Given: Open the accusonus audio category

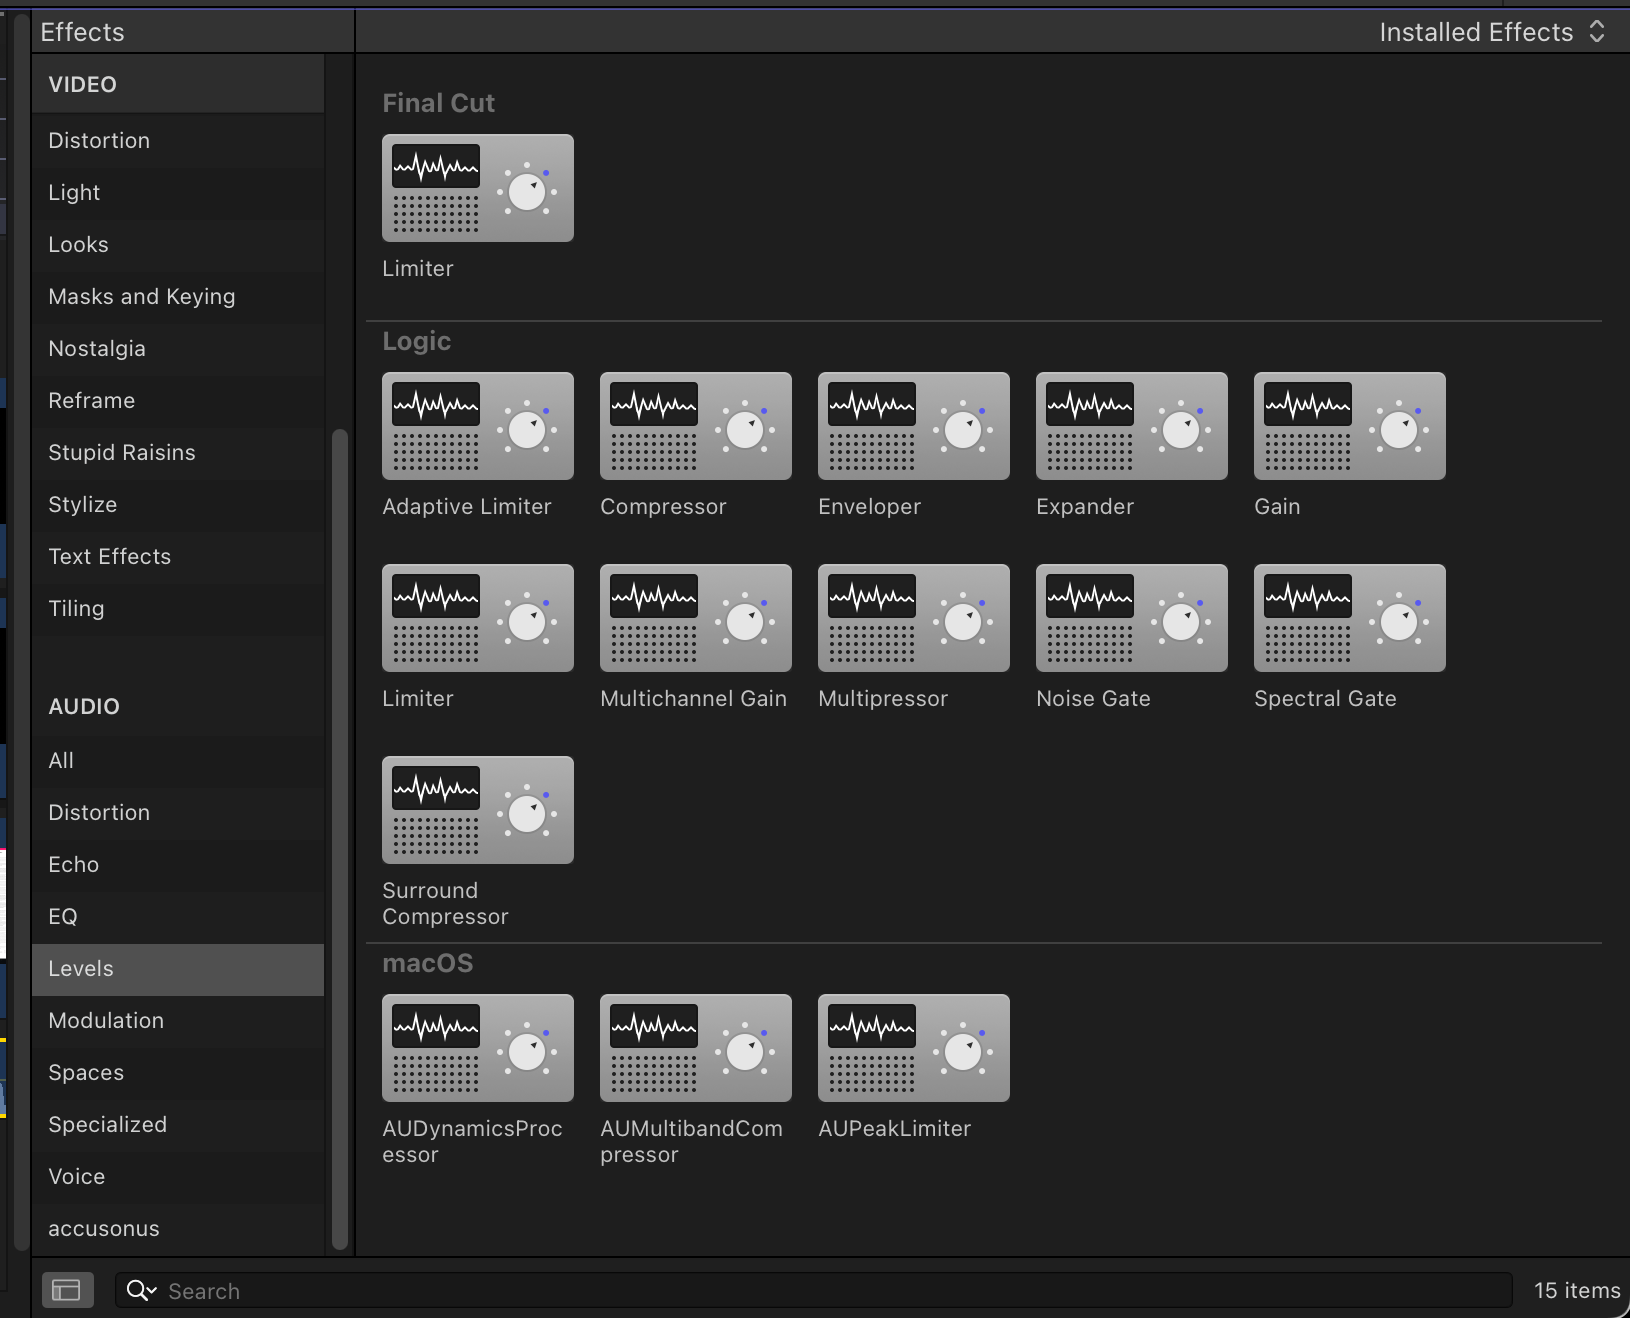Looking at the screenshot, I should tap(178, 1228).
